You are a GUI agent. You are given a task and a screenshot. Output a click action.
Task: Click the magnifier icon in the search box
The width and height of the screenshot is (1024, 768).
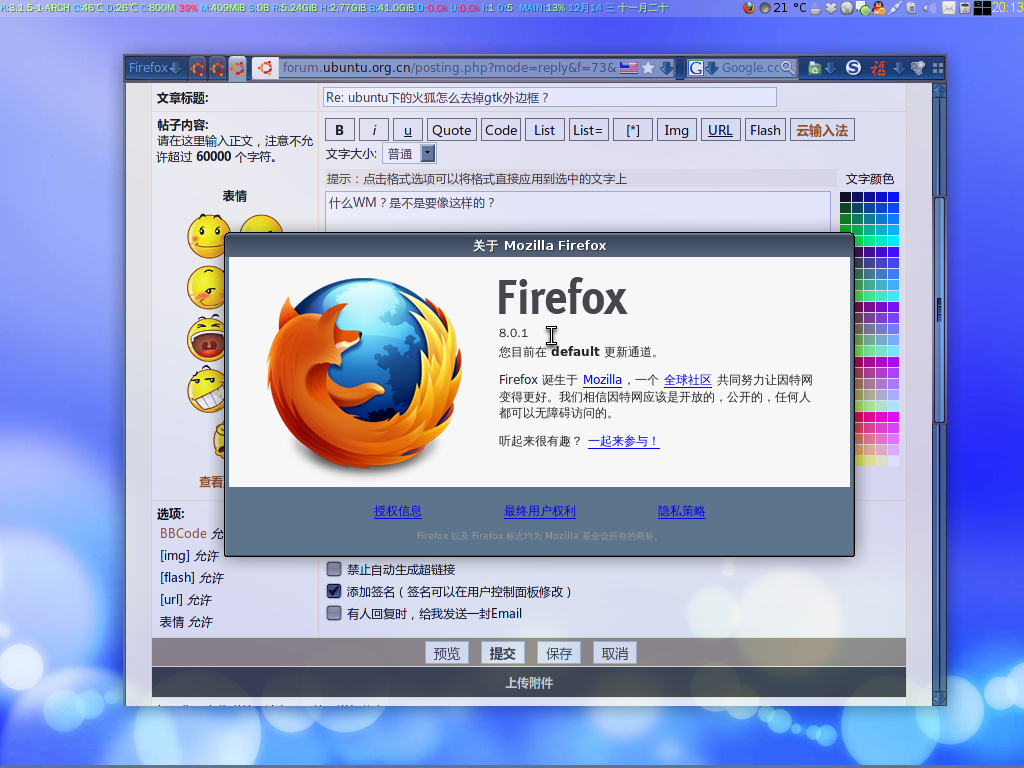click(x=788, y=68)
